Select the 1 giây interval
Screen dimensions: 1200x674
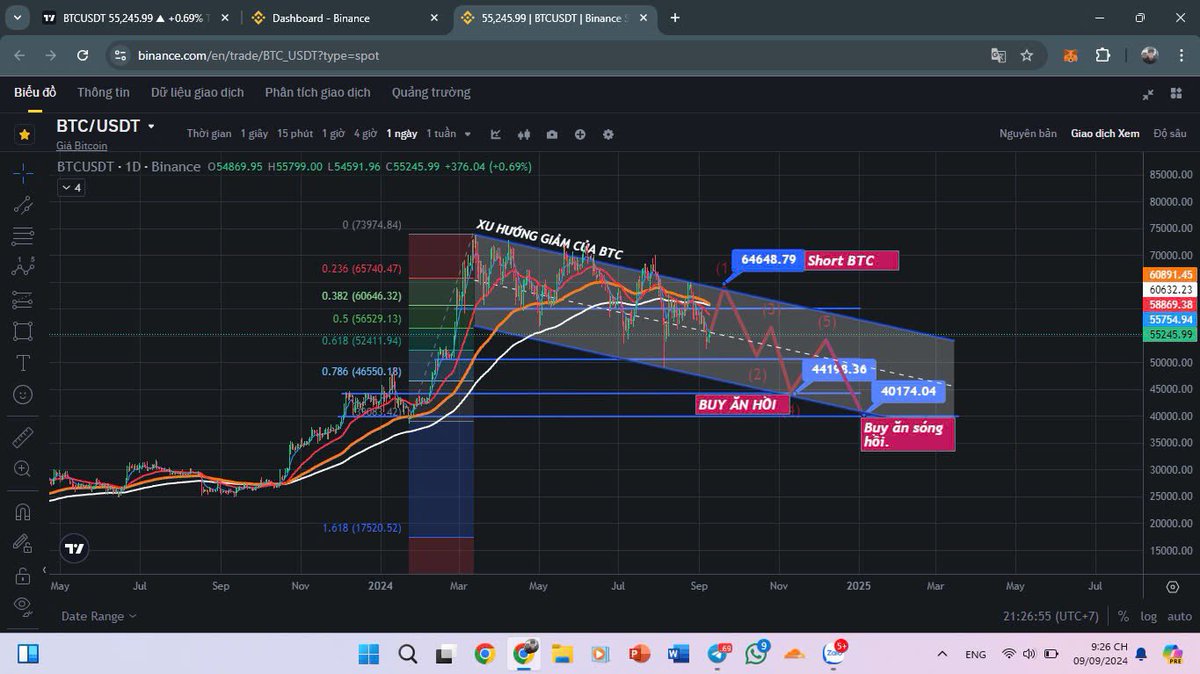click(x=254, y=134)
